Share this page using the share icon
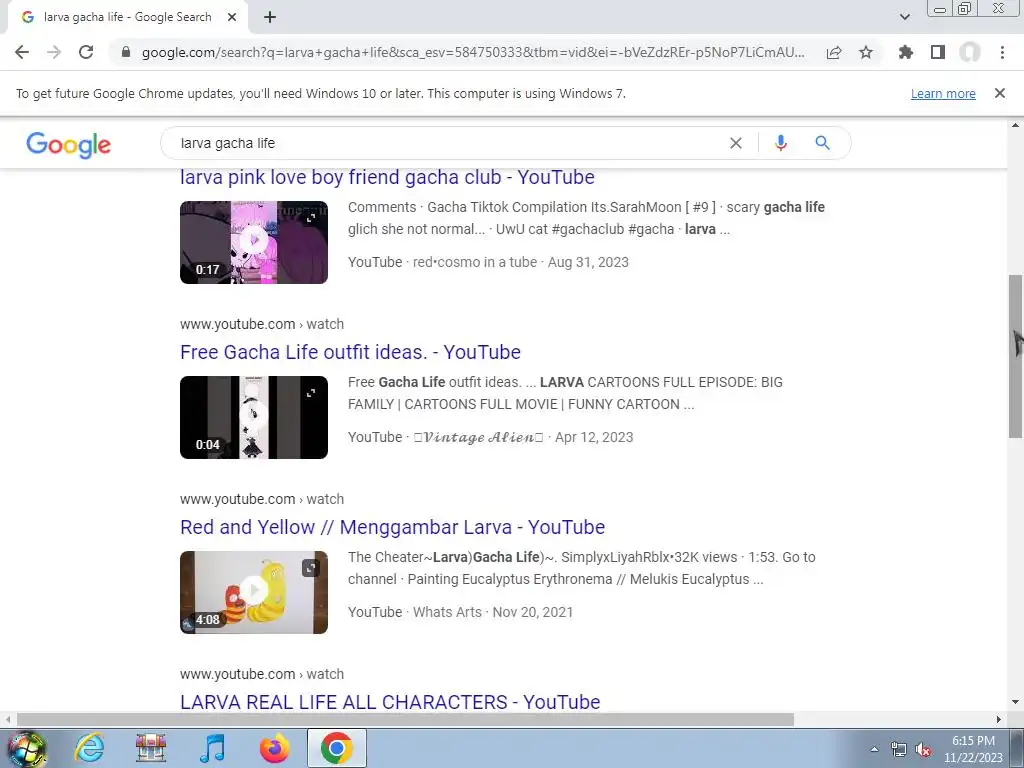This screenshot has width=1024, height=768. (x=834, y=52)
